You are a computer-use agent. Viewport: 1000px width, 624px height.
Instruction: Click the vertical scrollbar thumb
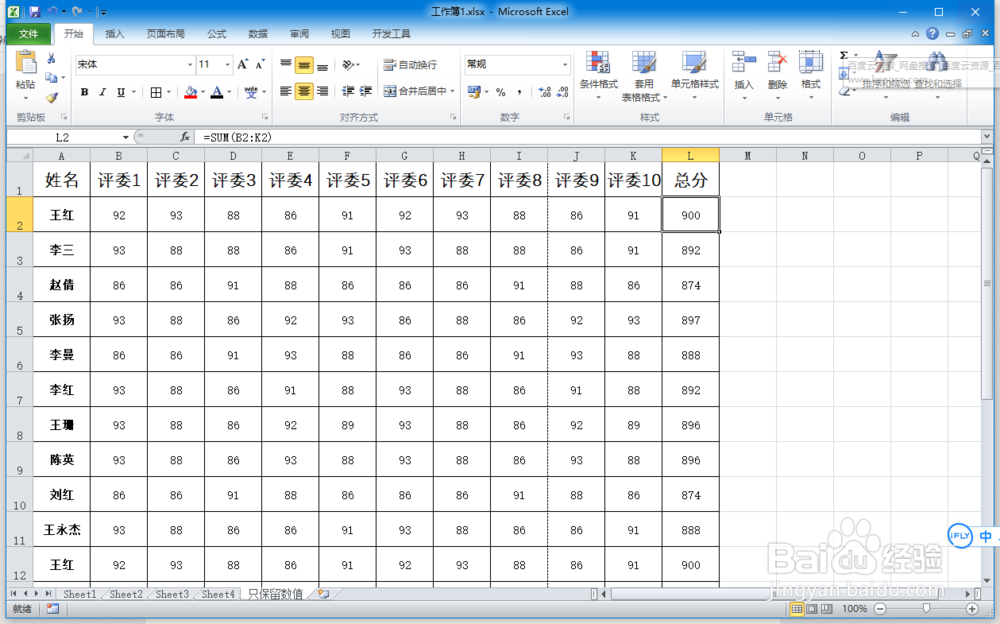click(987, 283)
